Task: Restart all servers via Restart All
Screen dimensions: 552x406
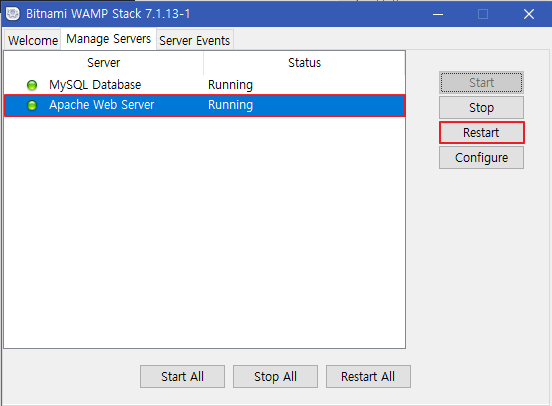Action: pos(368,377)
